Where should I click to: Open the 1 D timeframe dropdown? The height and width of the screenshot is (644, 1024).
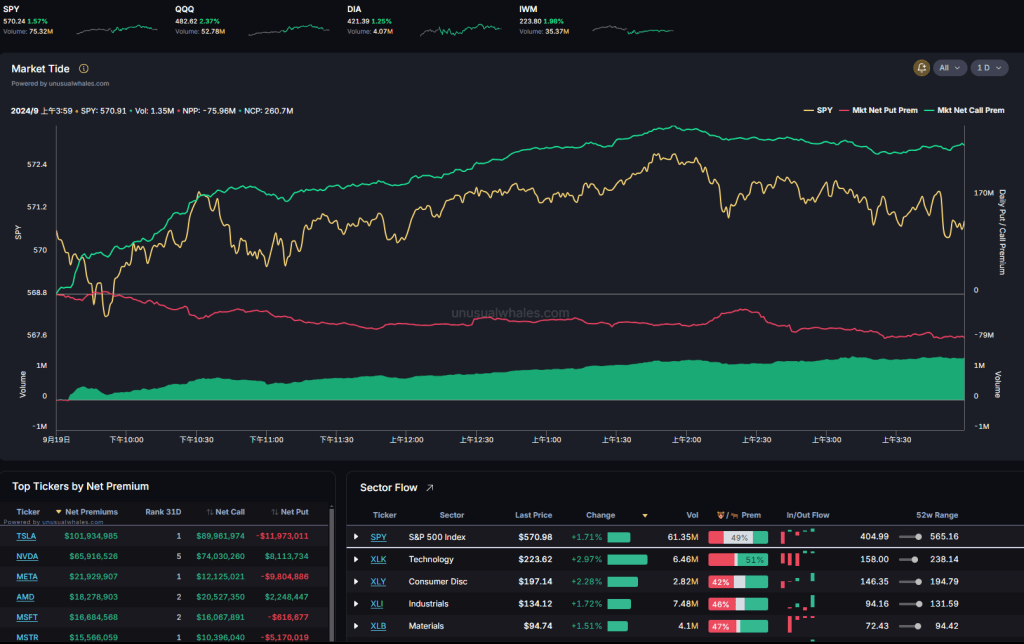988,68
